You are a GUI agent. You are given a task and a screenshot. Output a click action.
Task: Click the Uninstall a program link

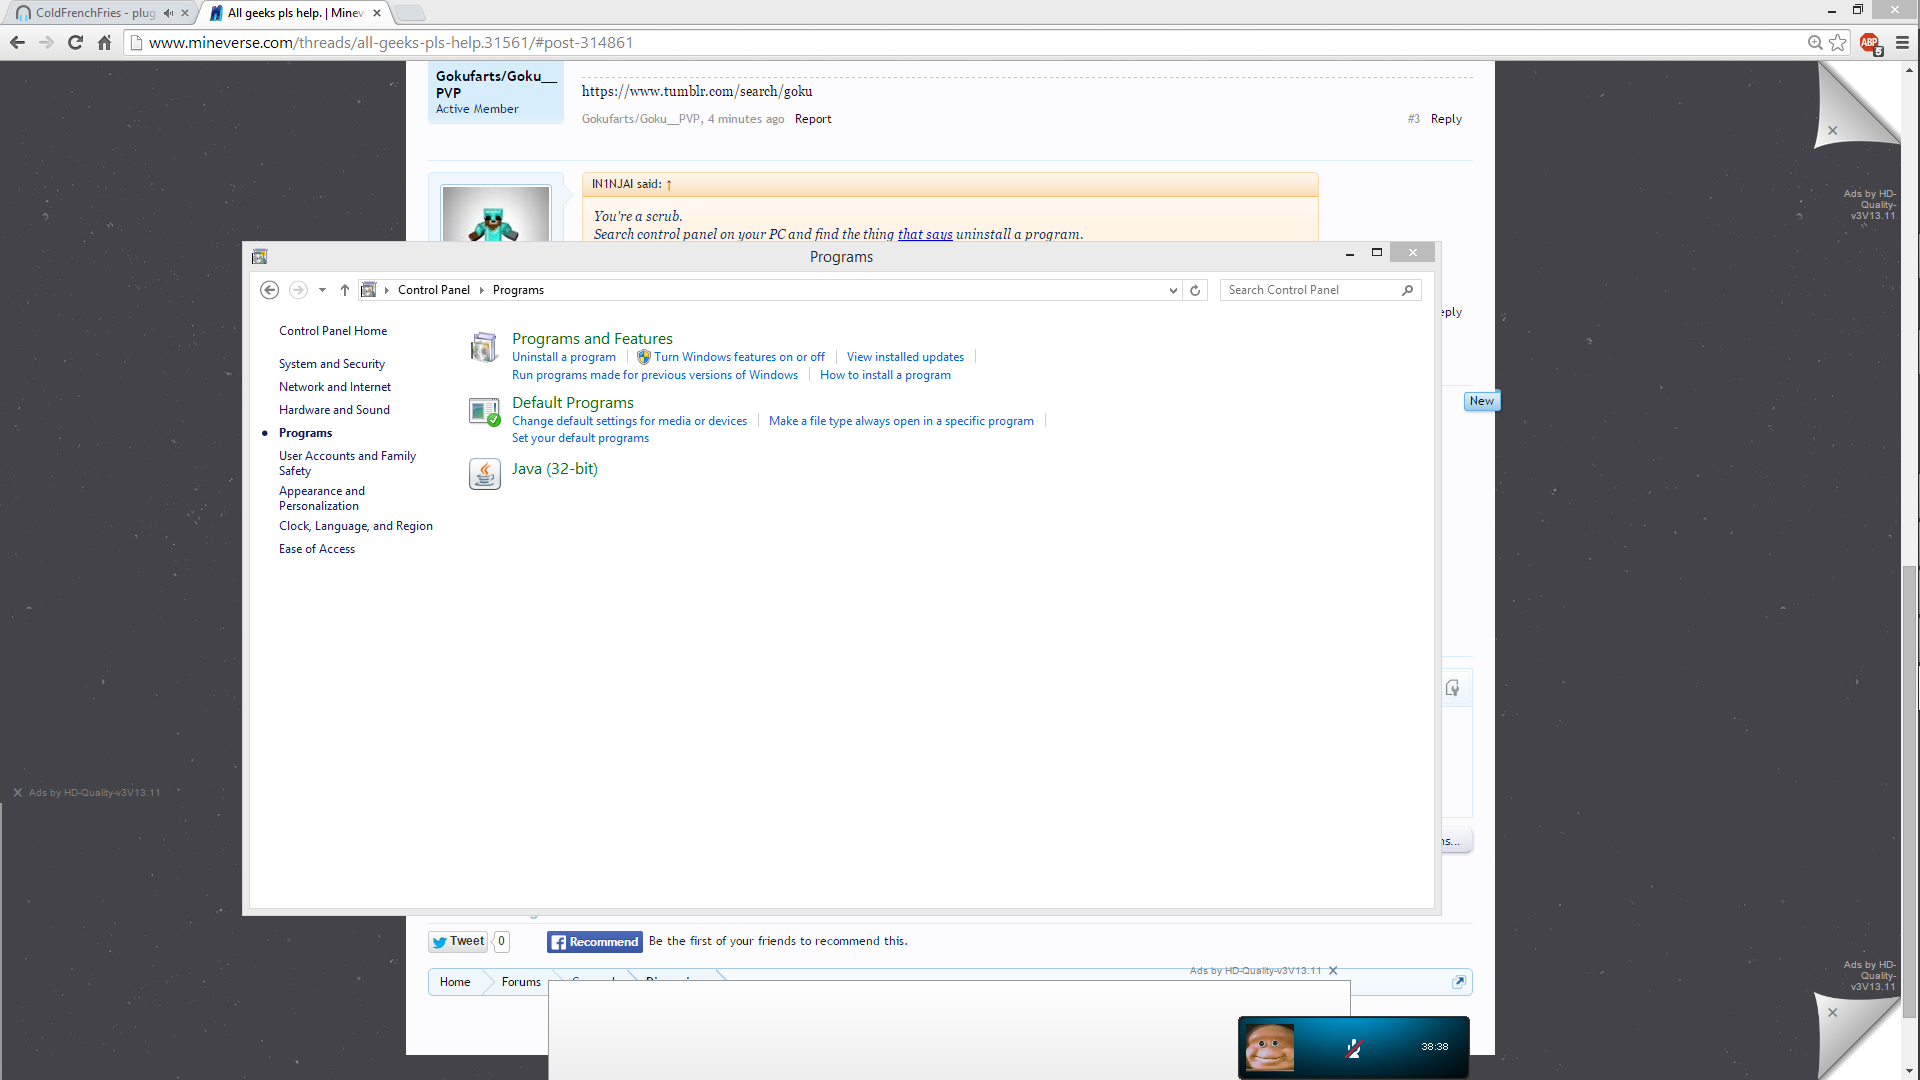click(564, 357)
